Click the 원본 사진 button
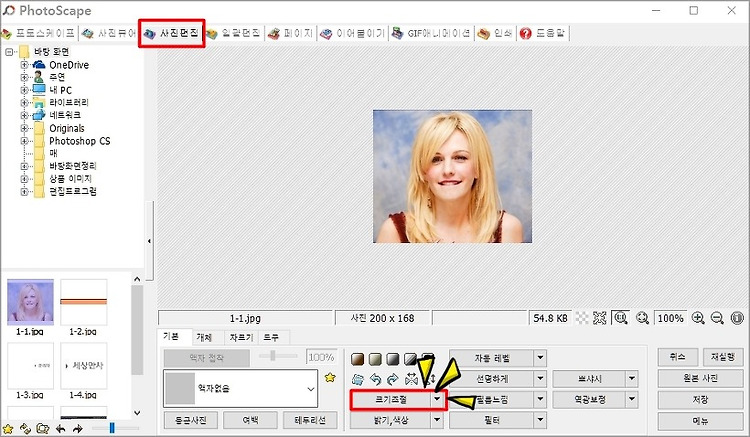The height and width of the screenshot is (437, 750). tap(700, 378)
